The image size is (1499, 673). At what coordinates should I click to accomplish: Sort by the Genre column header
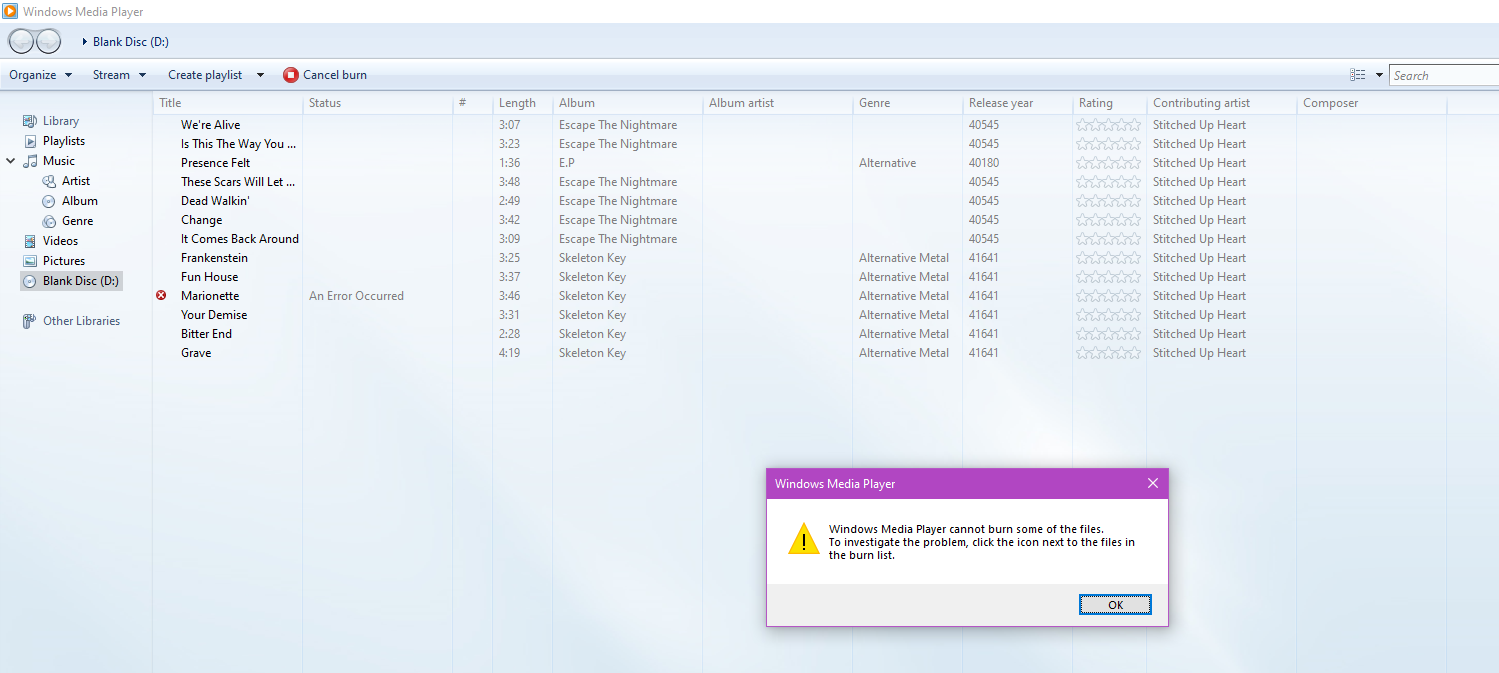tap(908, 103)
